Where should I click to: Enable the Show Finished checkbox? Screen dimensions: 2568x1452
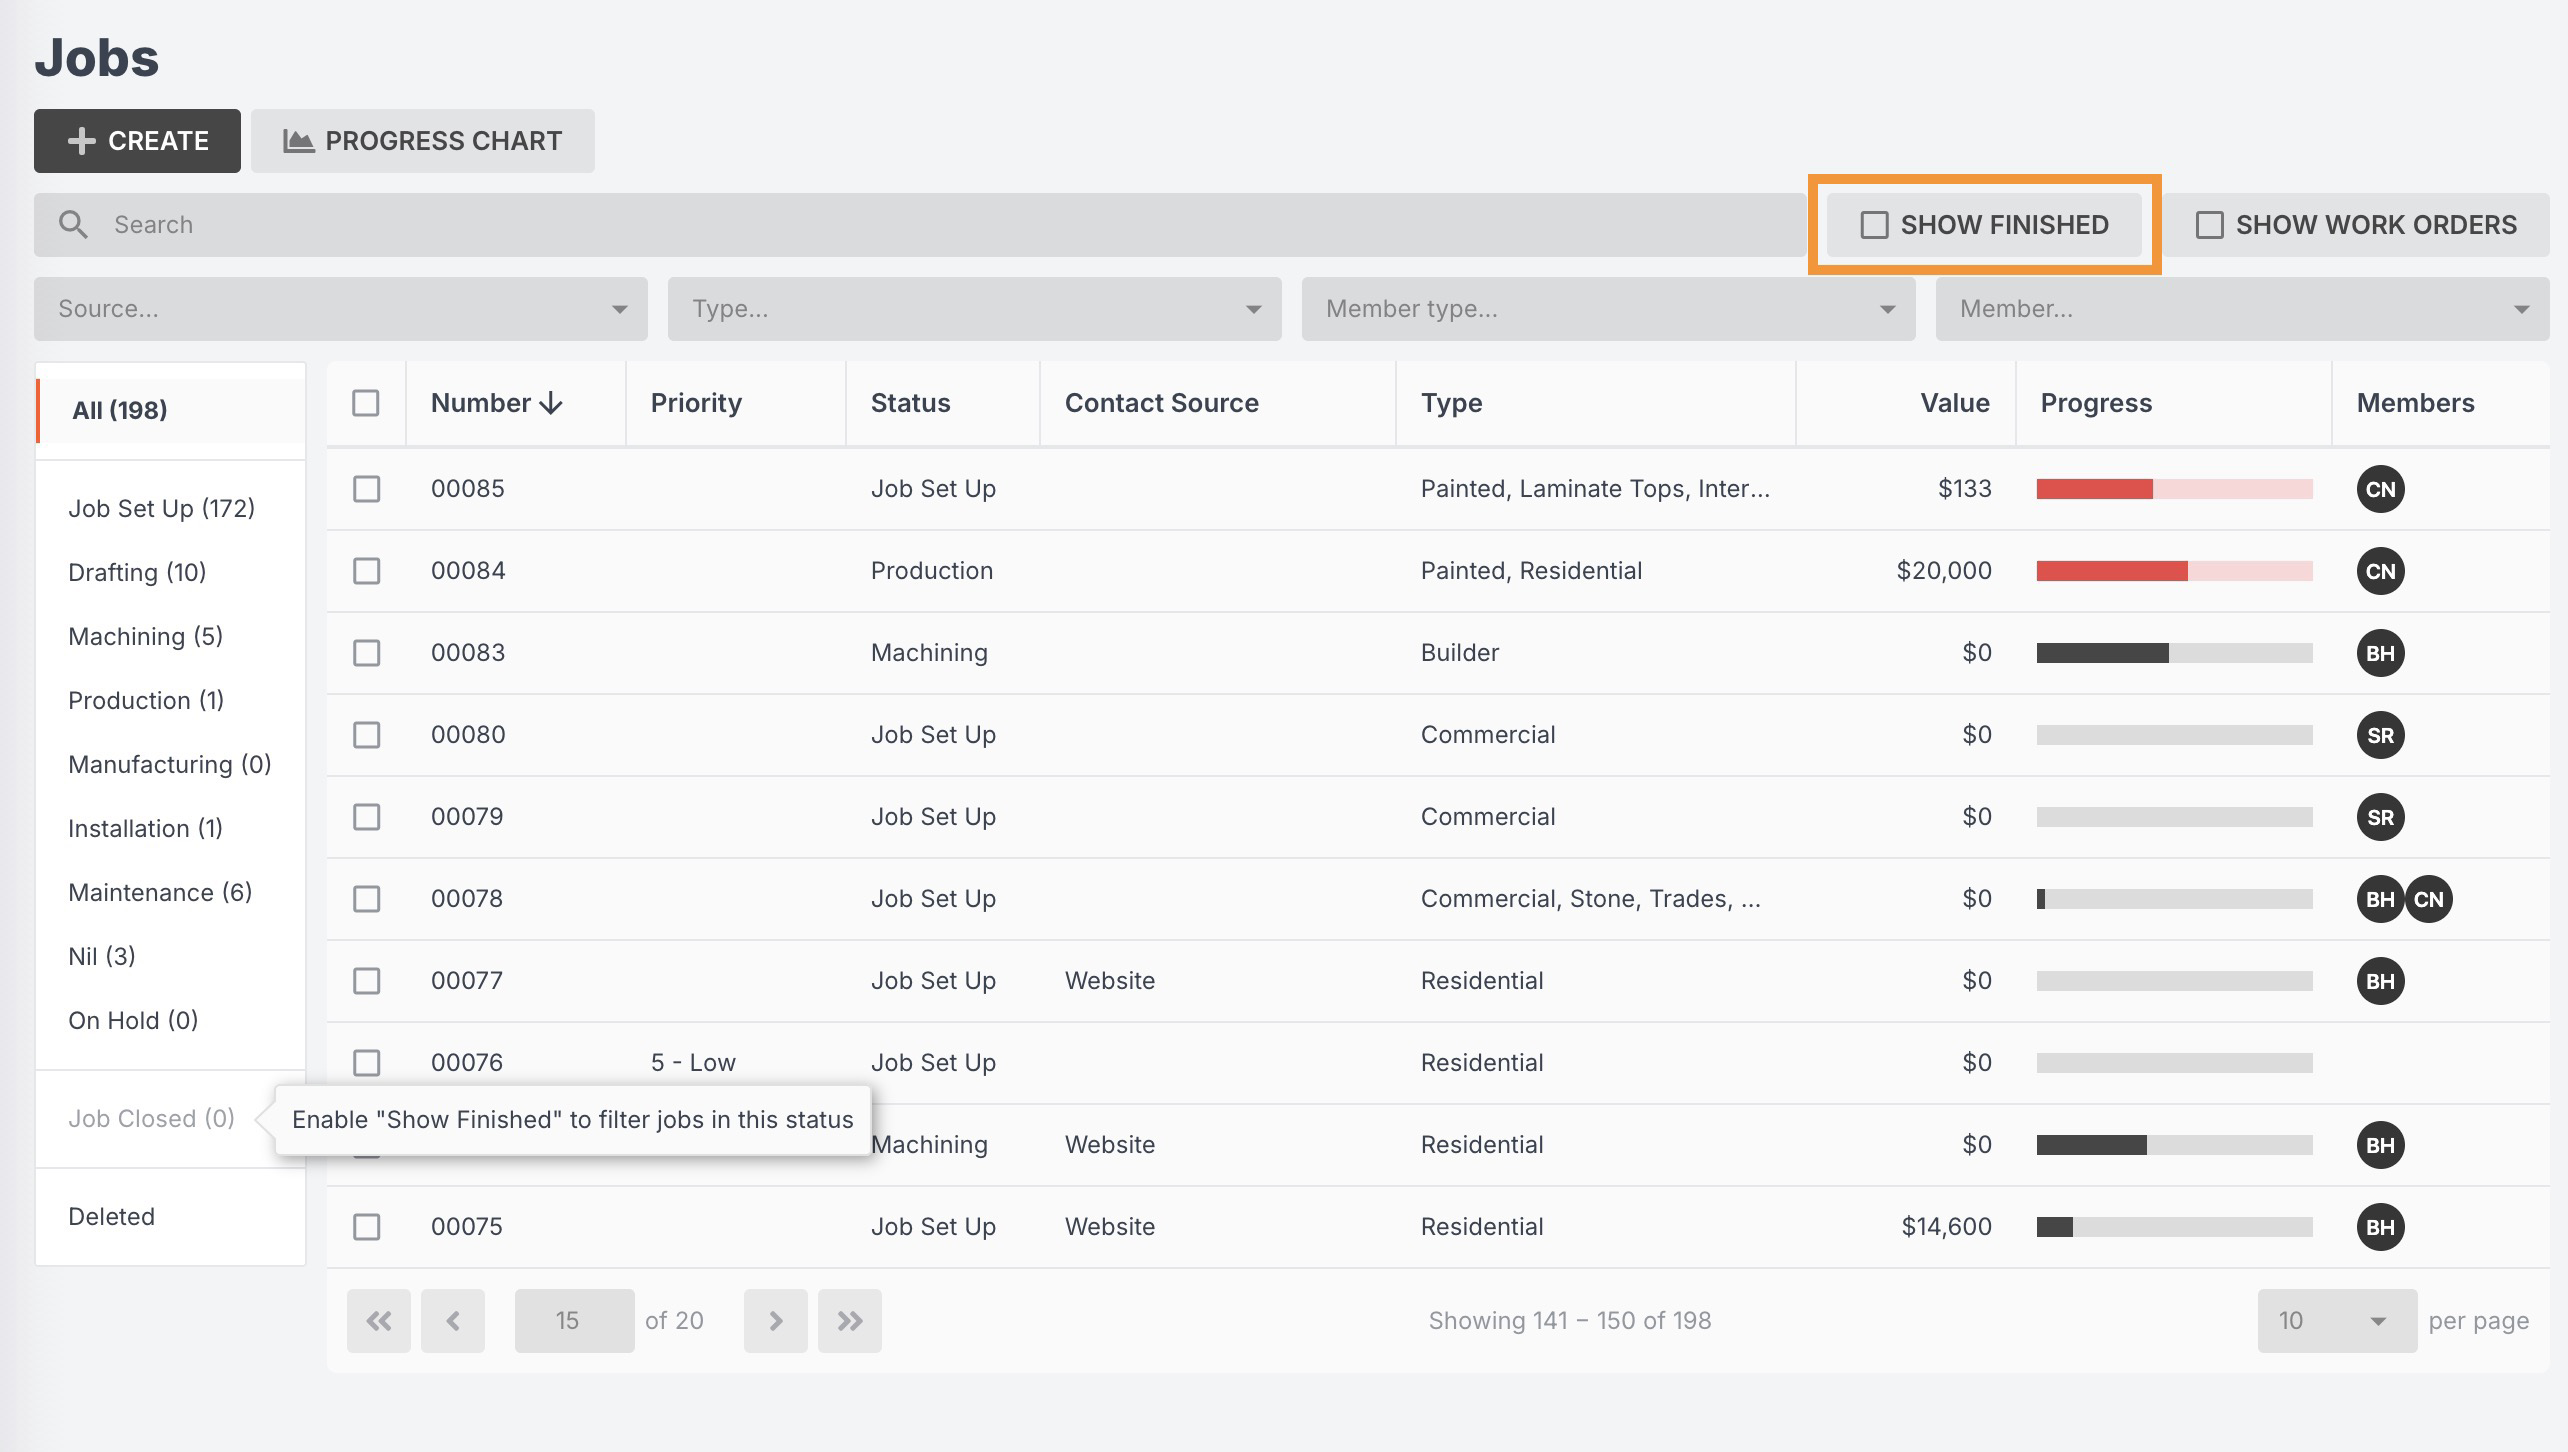pos(1875,225)
